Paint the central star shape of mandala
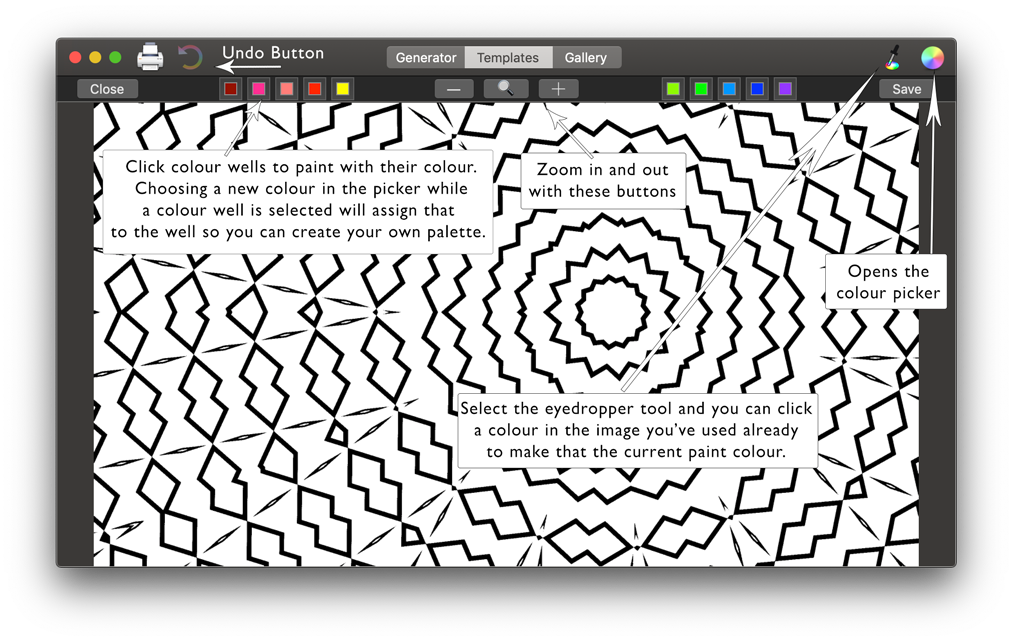 point(612,312)
